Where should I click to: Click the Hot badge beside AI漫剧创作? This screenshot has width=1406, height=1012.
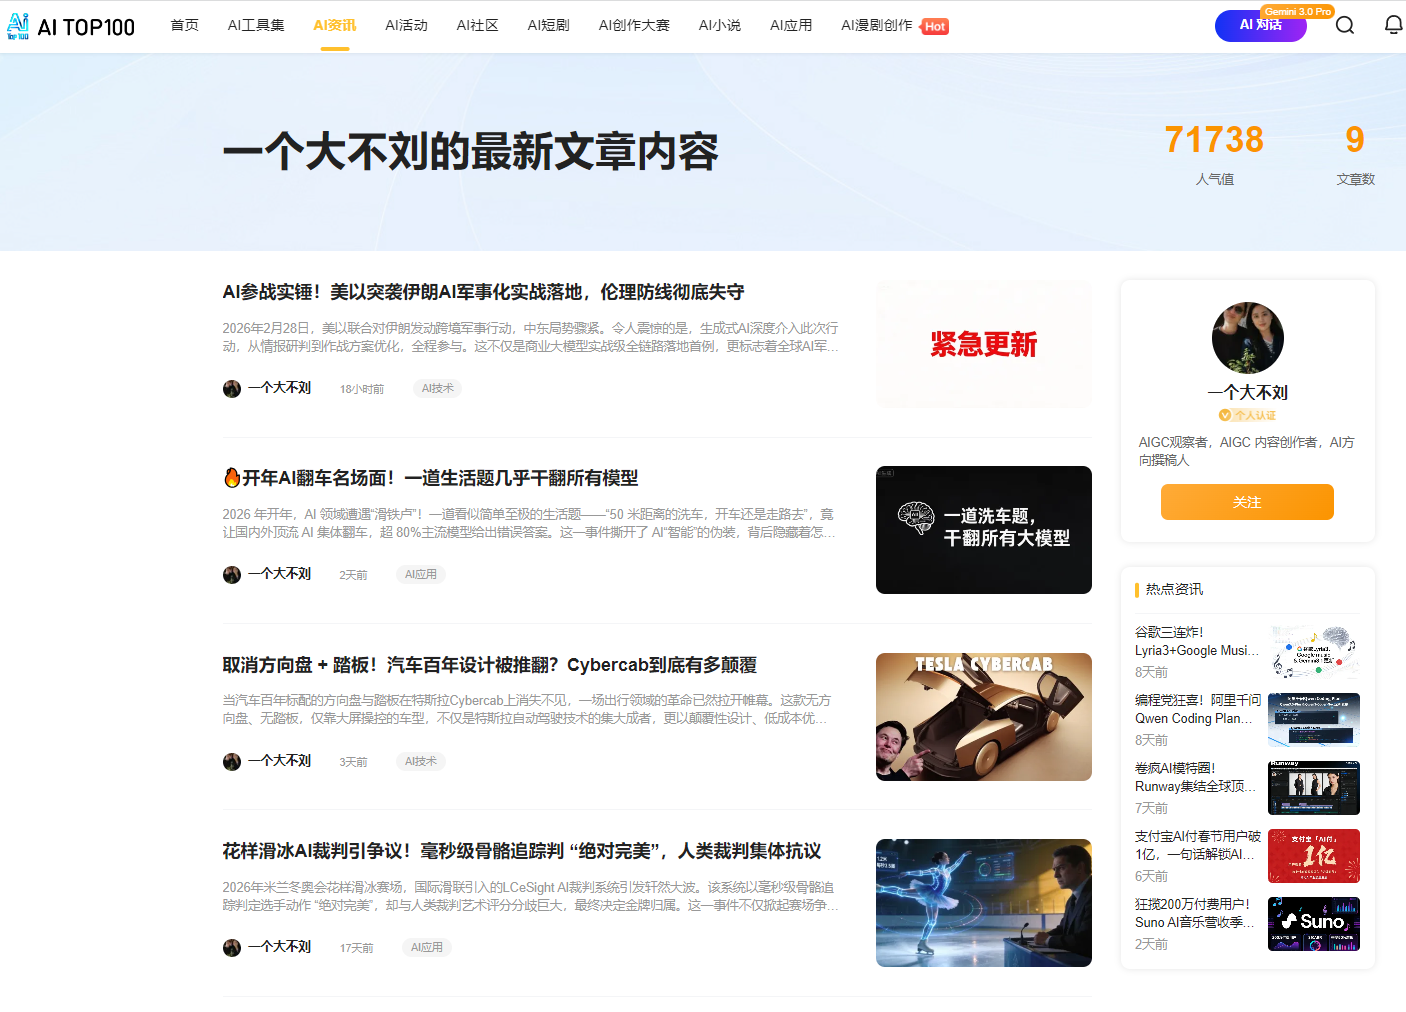click(x=935, y=27)
